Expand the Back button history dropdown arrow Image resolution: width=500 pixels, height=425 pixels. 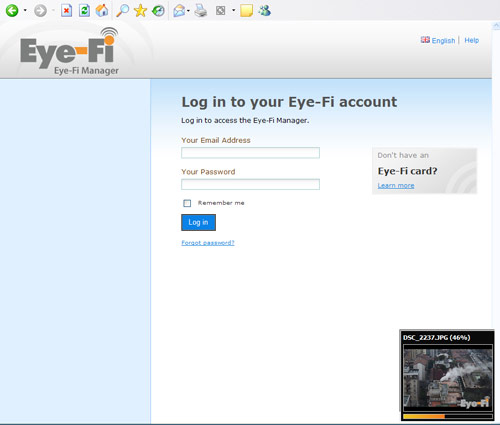coord(25,11)
